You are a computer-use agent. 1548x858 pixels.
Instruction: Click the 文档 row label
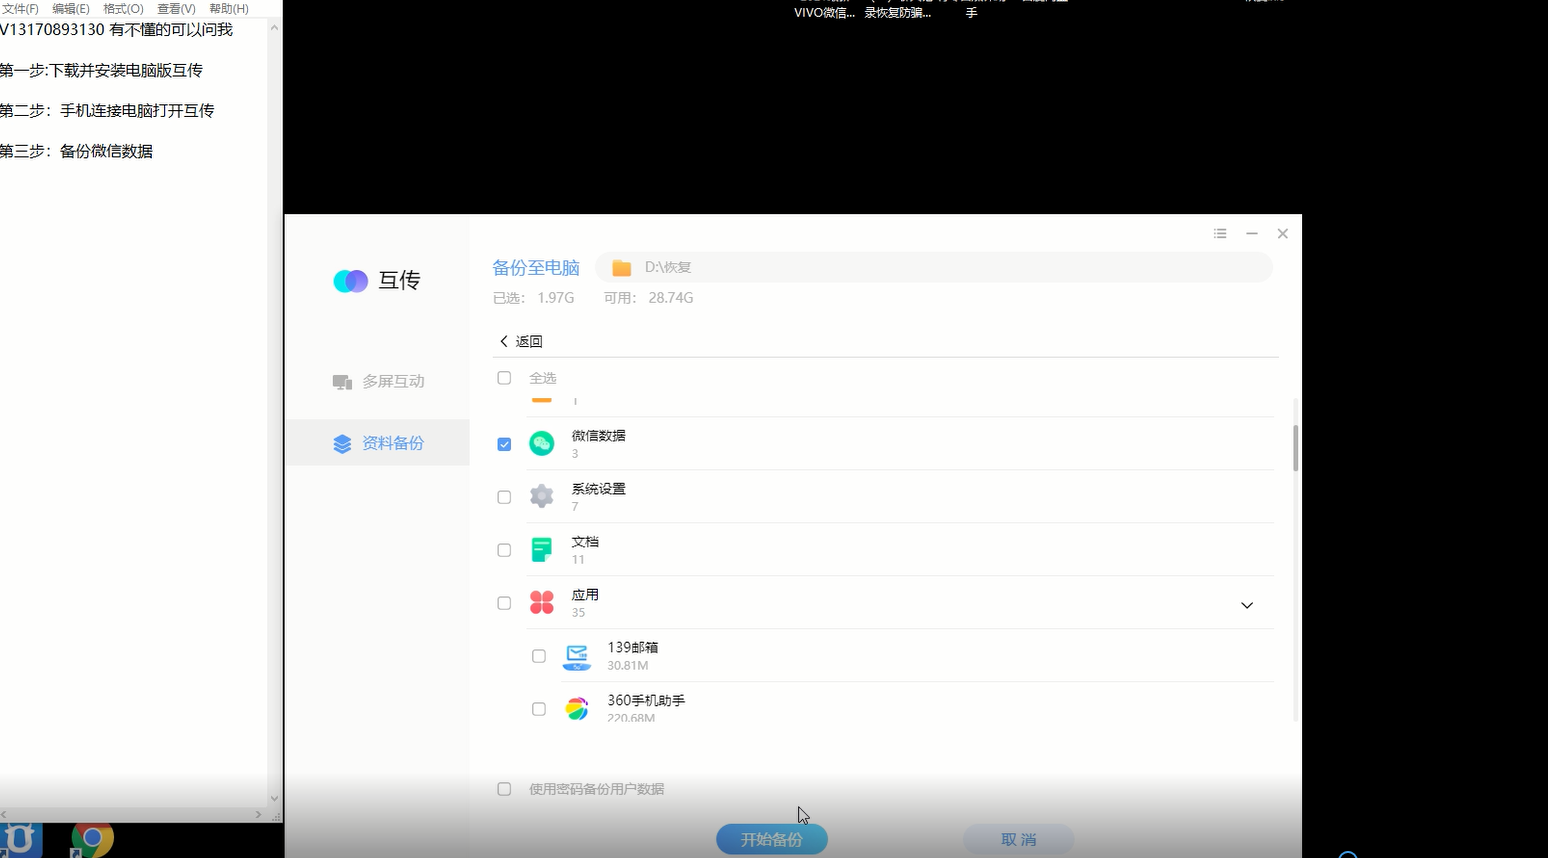coord(585,542)
